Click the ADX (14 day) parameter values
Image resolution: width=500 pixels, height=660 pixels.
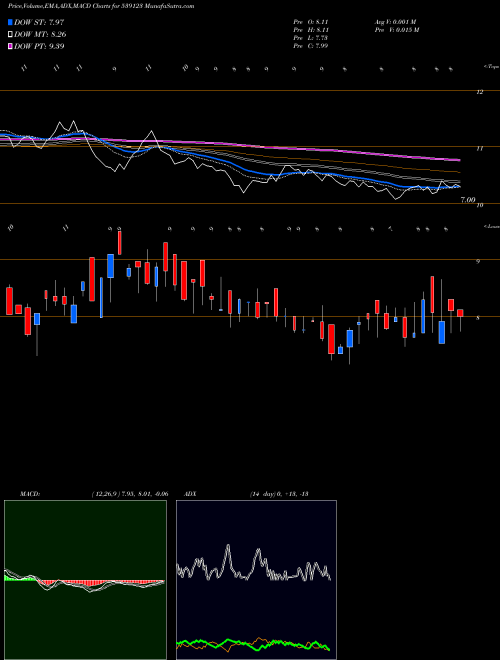[279, 494]
